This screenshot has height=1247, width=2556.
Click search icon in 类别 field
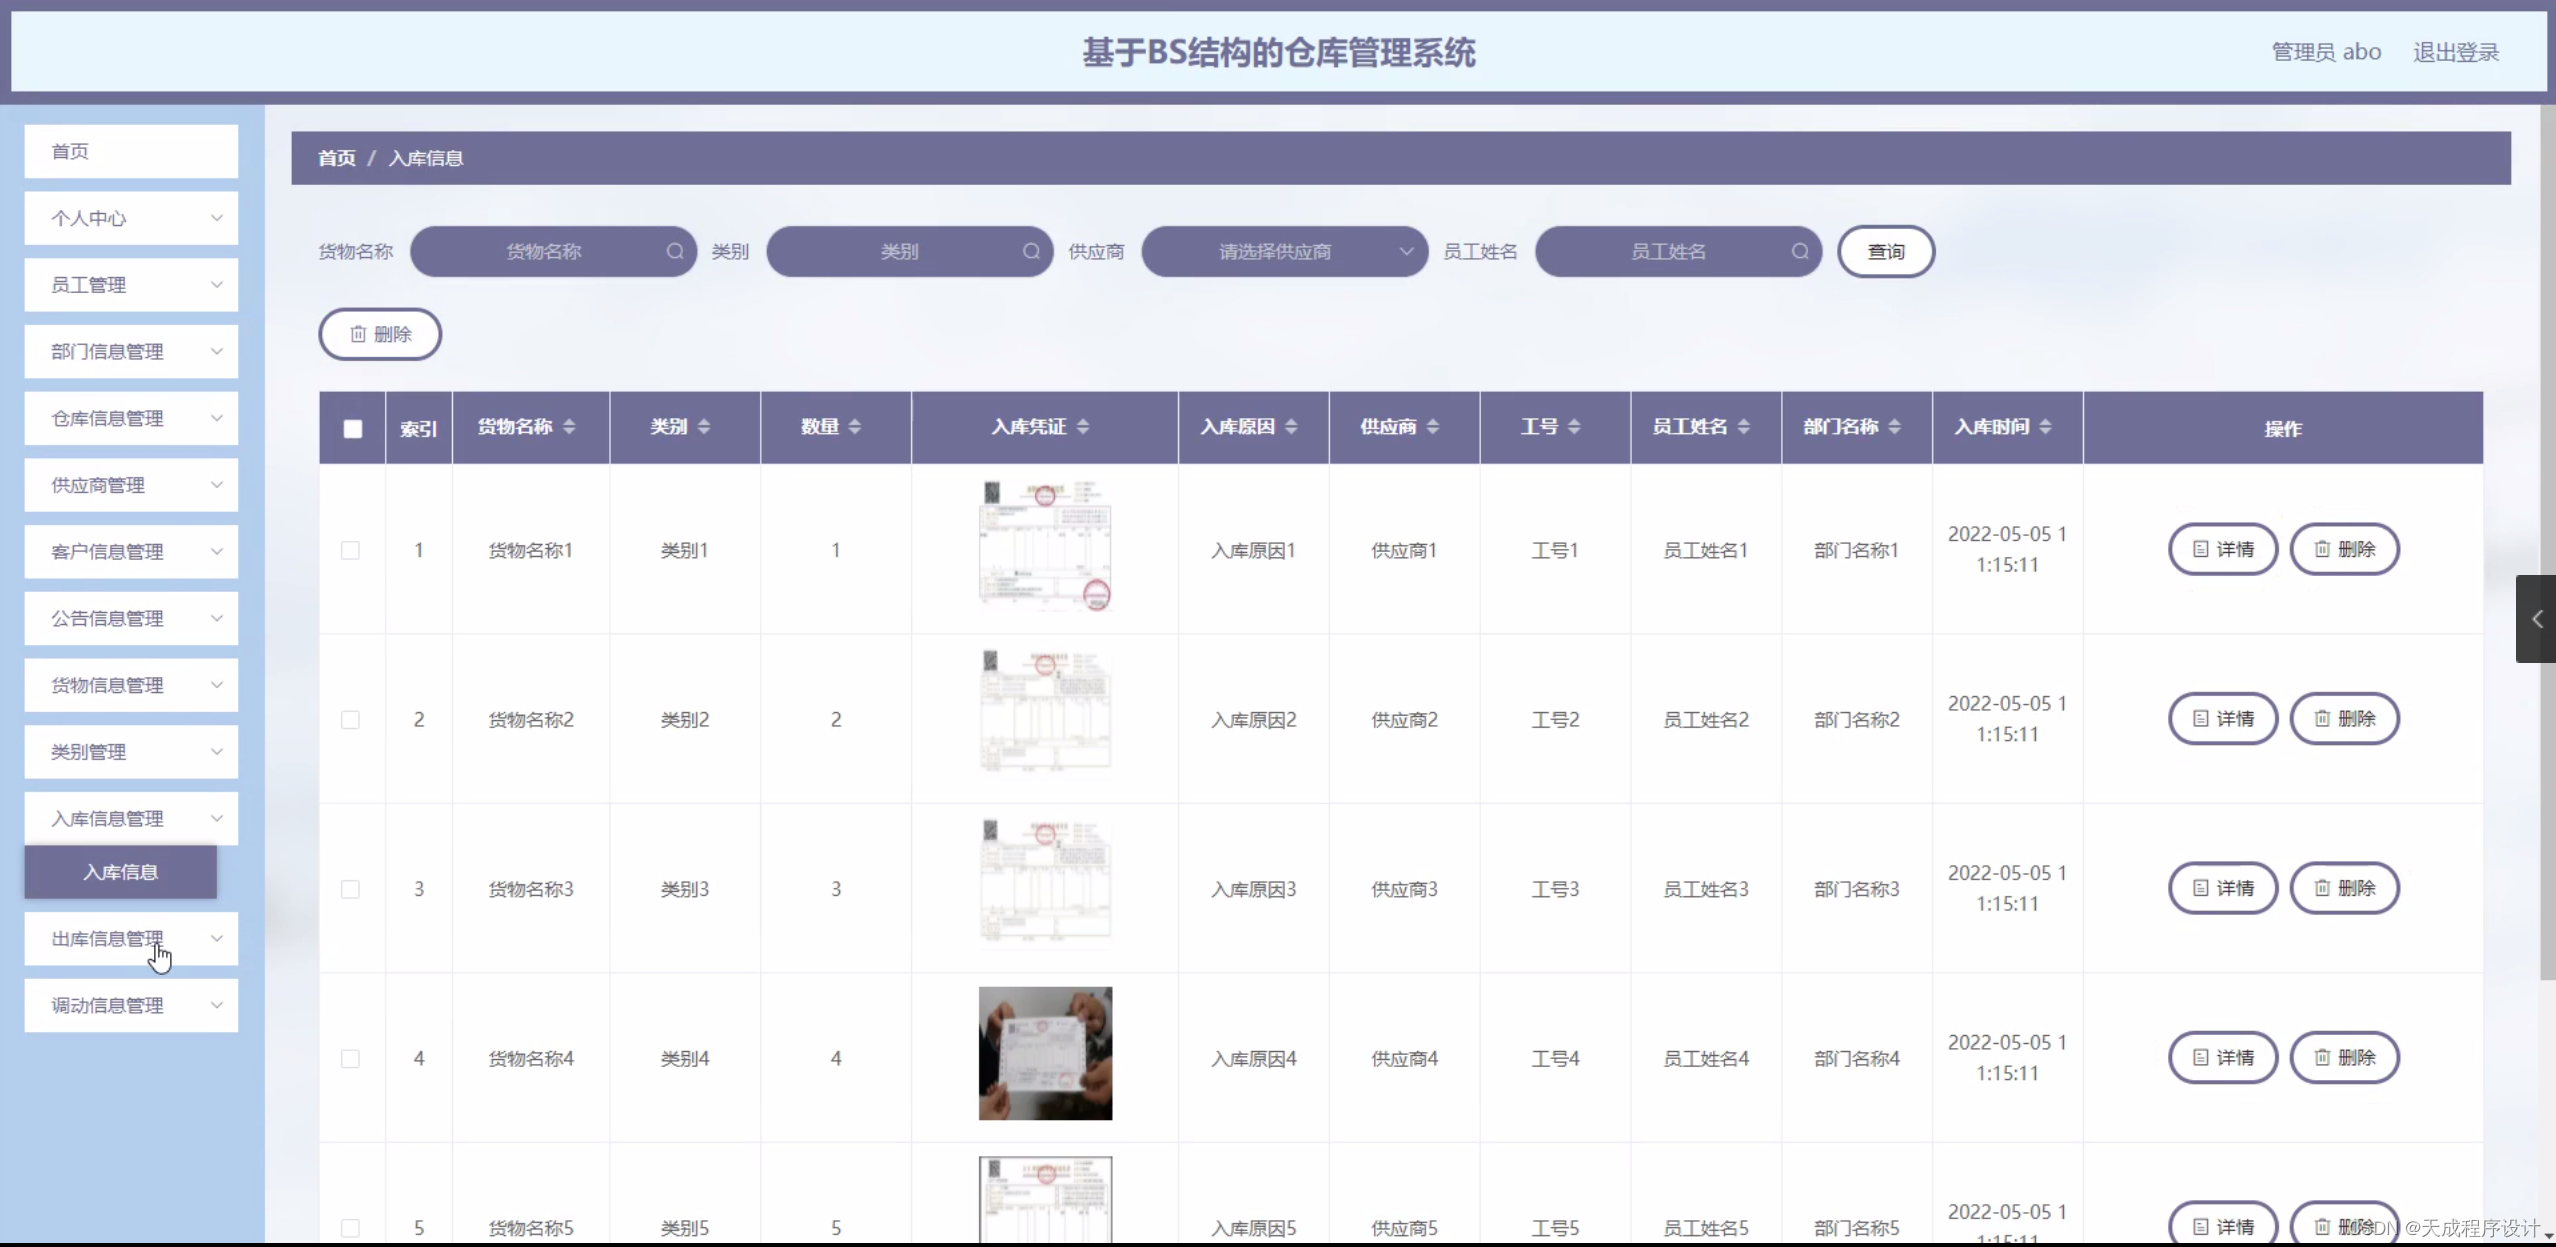pyautogui.click(x=1031, y=251)
